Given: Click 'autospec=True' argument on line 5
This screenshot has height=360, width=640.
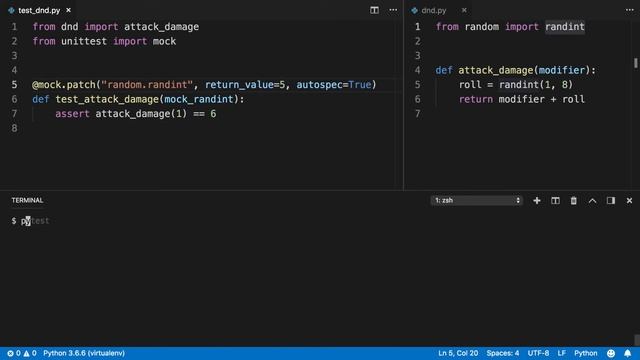Looking at the screenshot, I should click(334, 84).
